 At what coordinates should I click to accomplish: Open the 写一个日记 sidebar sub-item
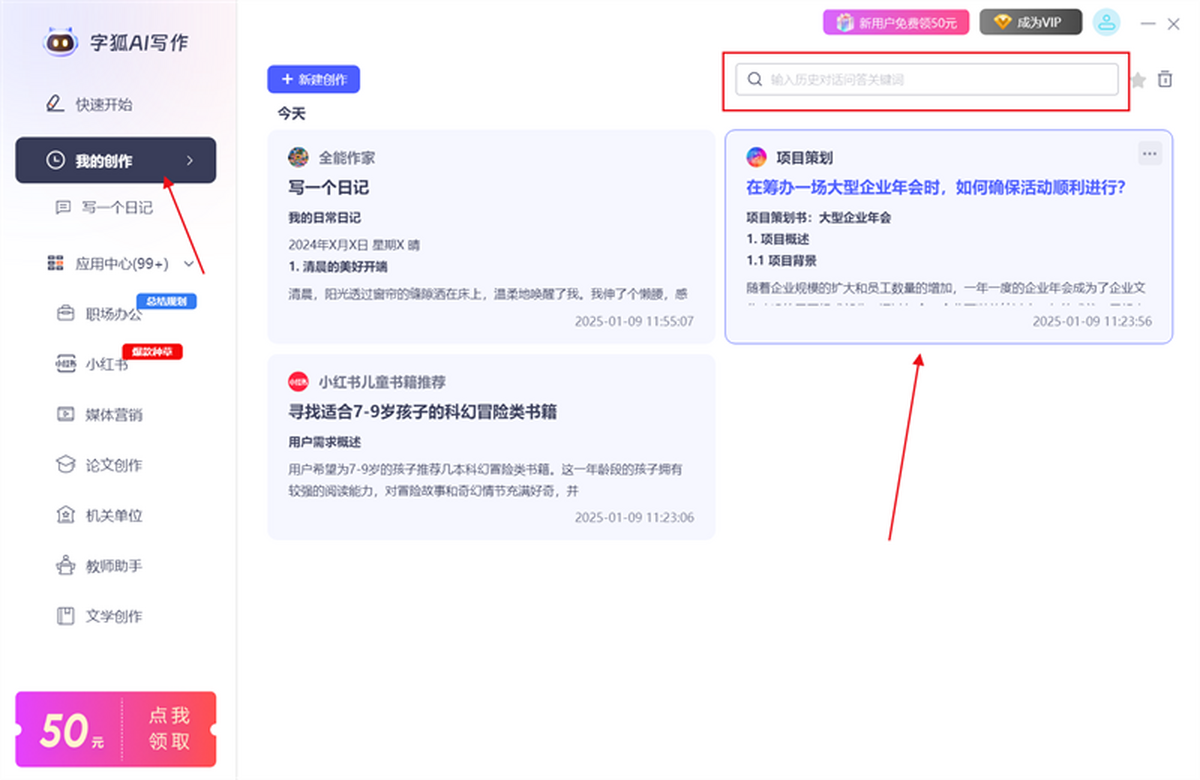tap(115, 207)
